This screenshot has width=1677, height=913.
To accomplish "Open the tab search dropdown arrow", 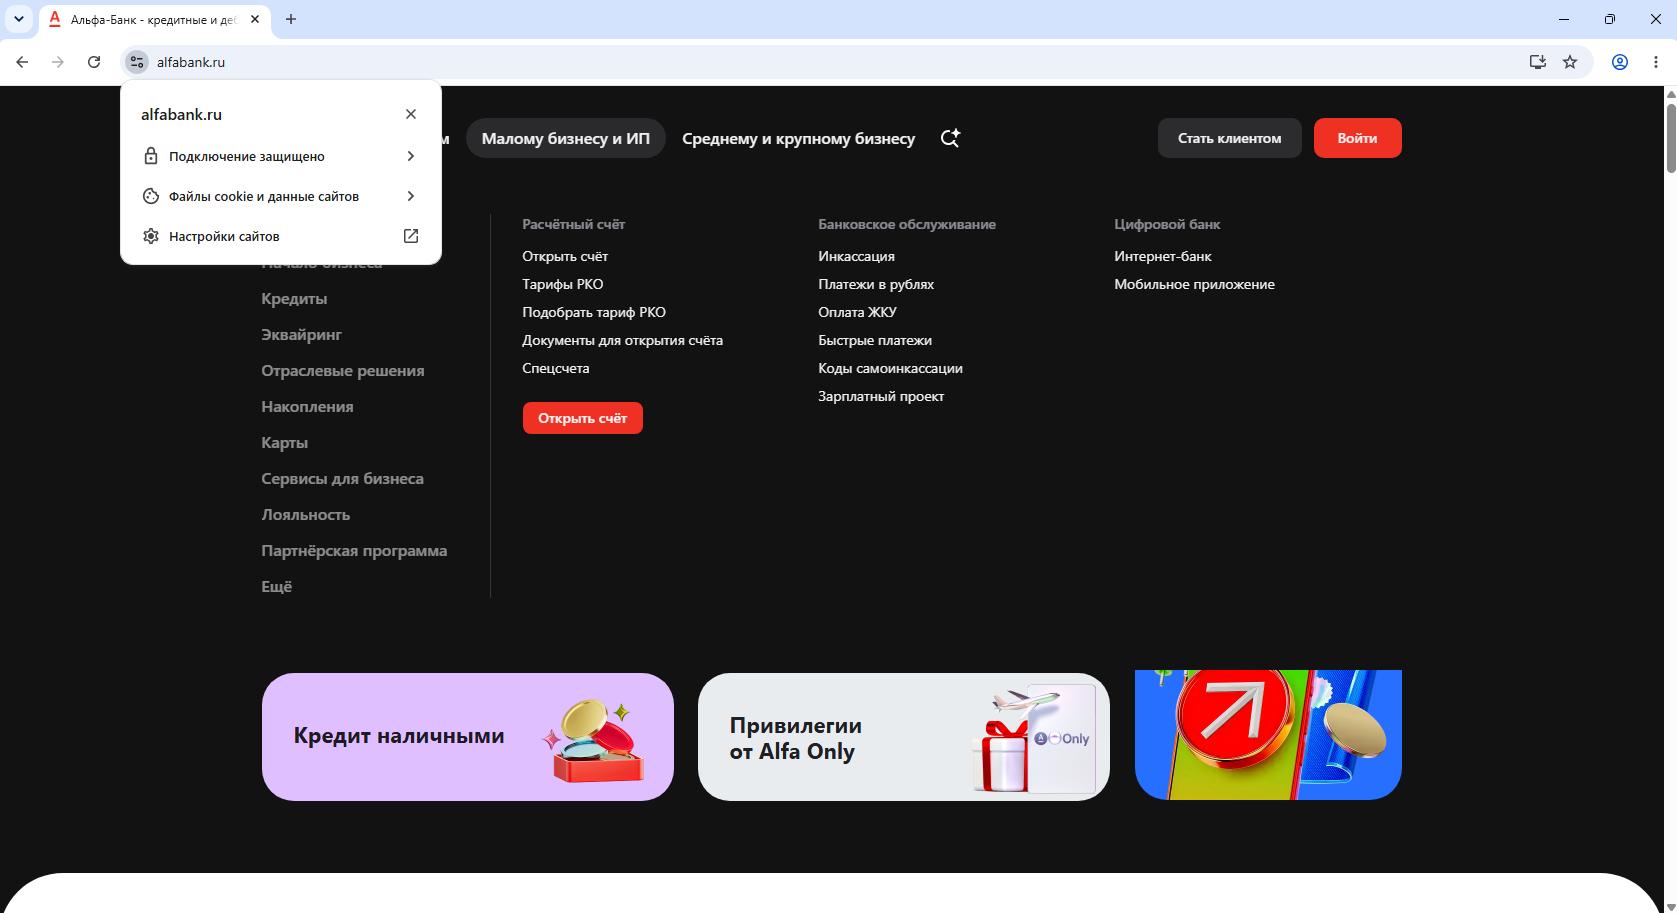I will point(19,19).
